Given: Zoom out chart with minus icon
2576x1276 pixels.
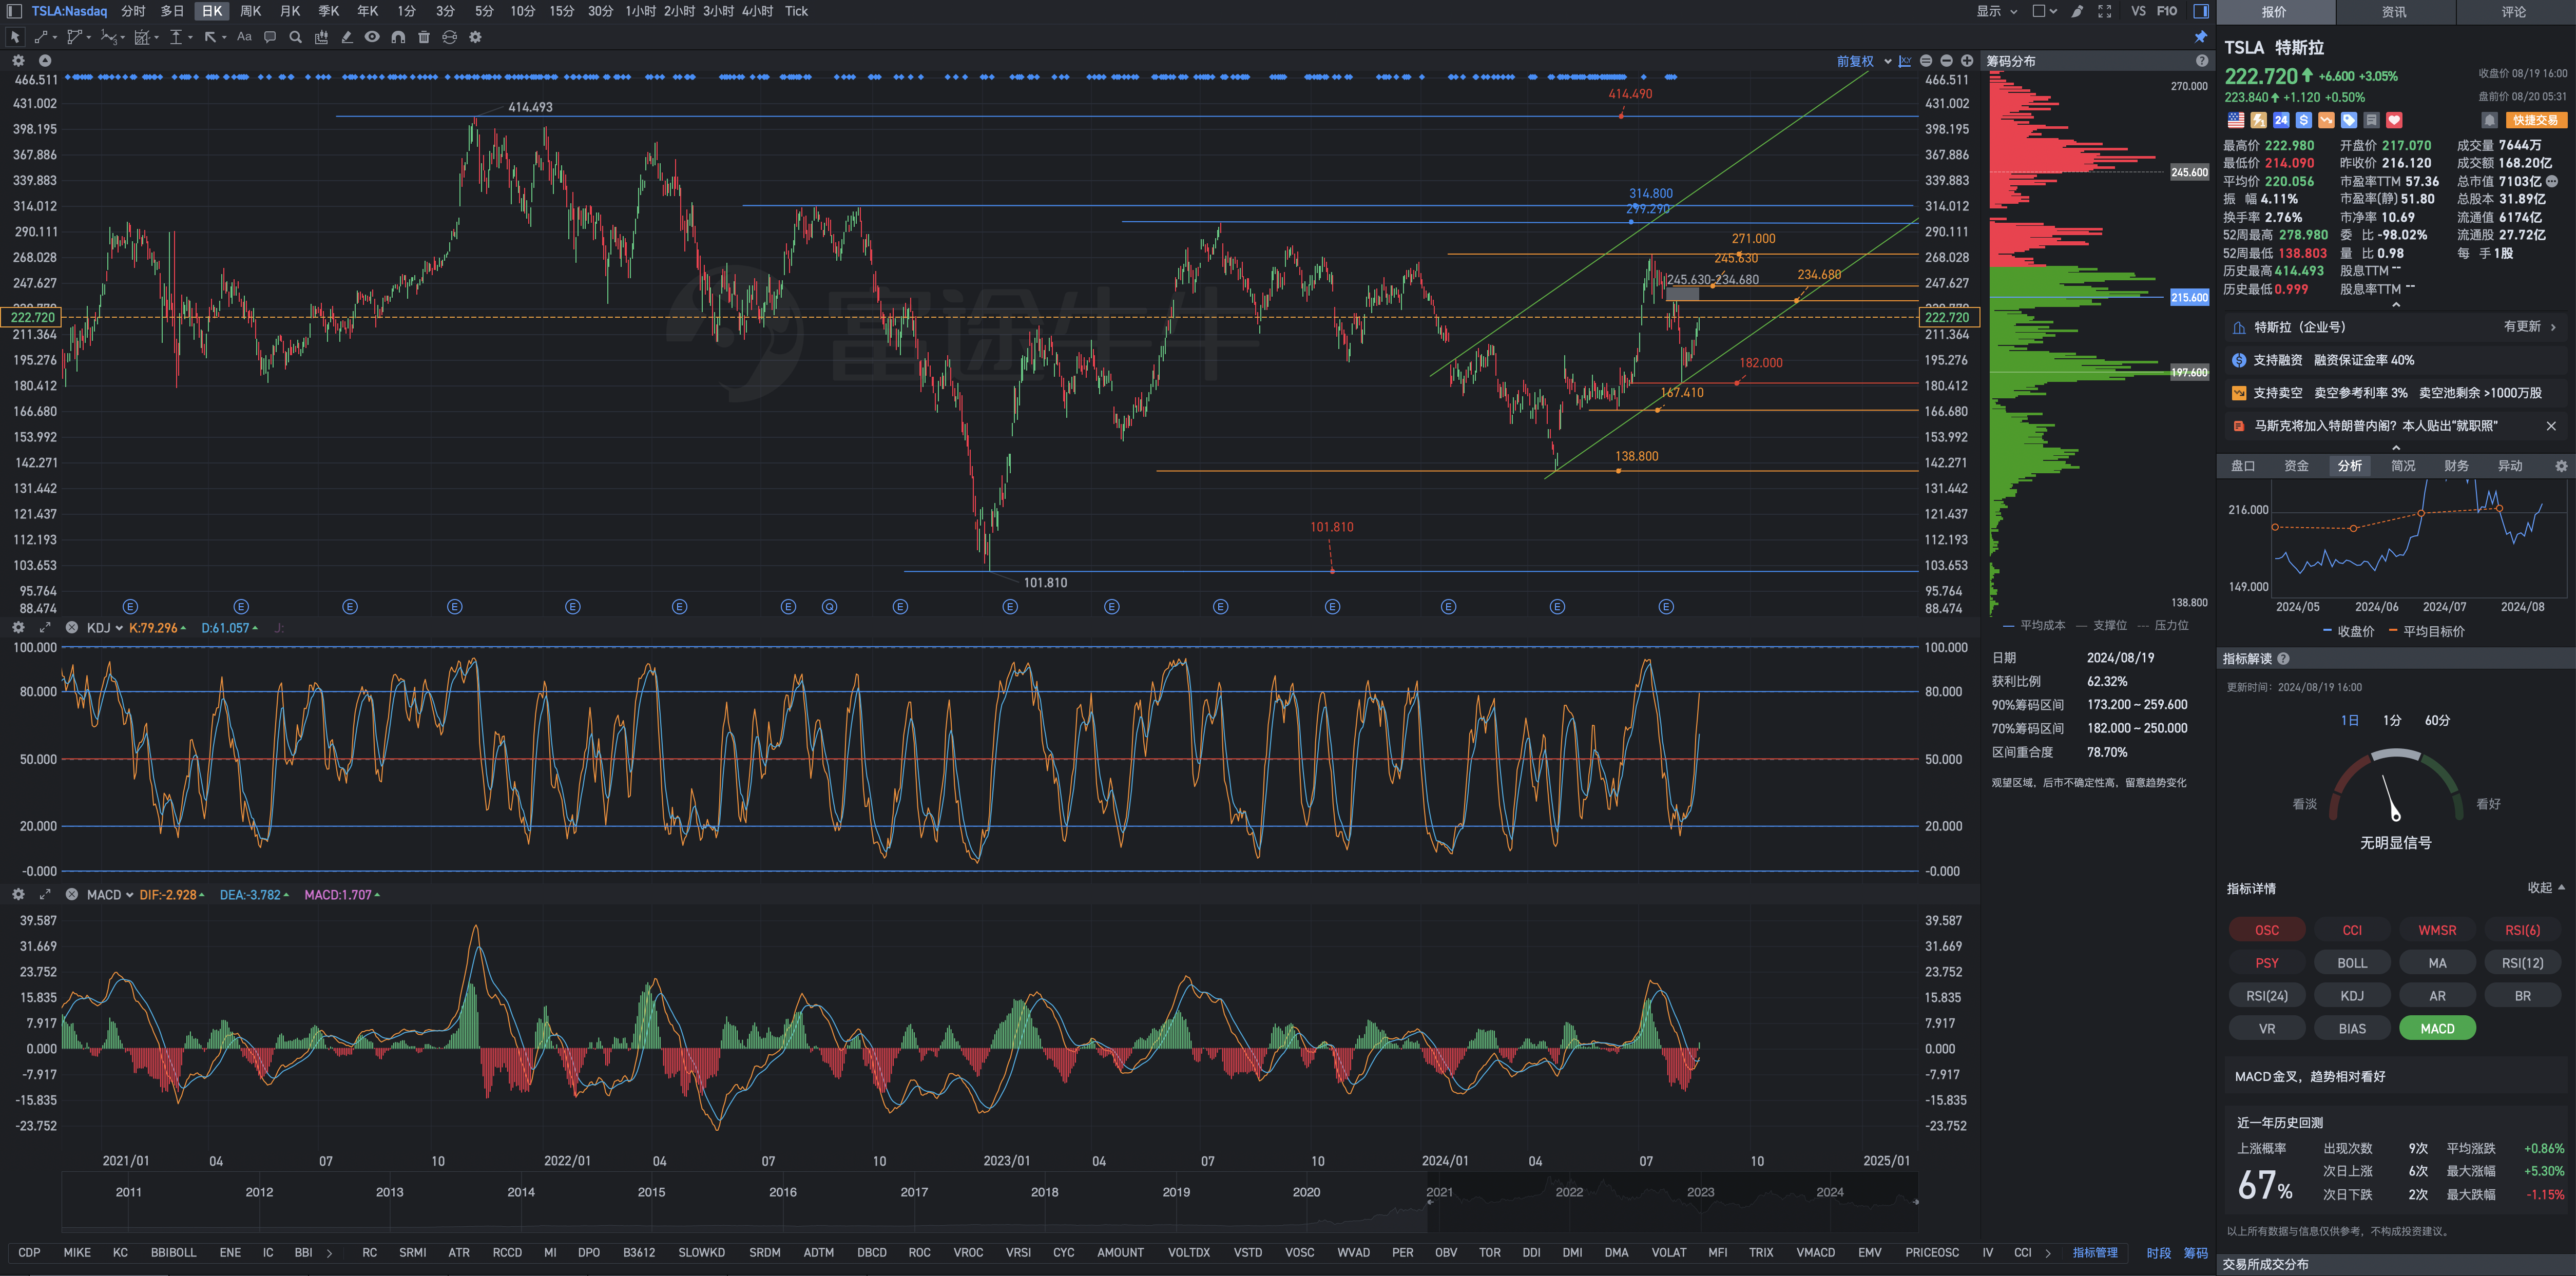Looking at the screenshot, I should point(1946,61).
